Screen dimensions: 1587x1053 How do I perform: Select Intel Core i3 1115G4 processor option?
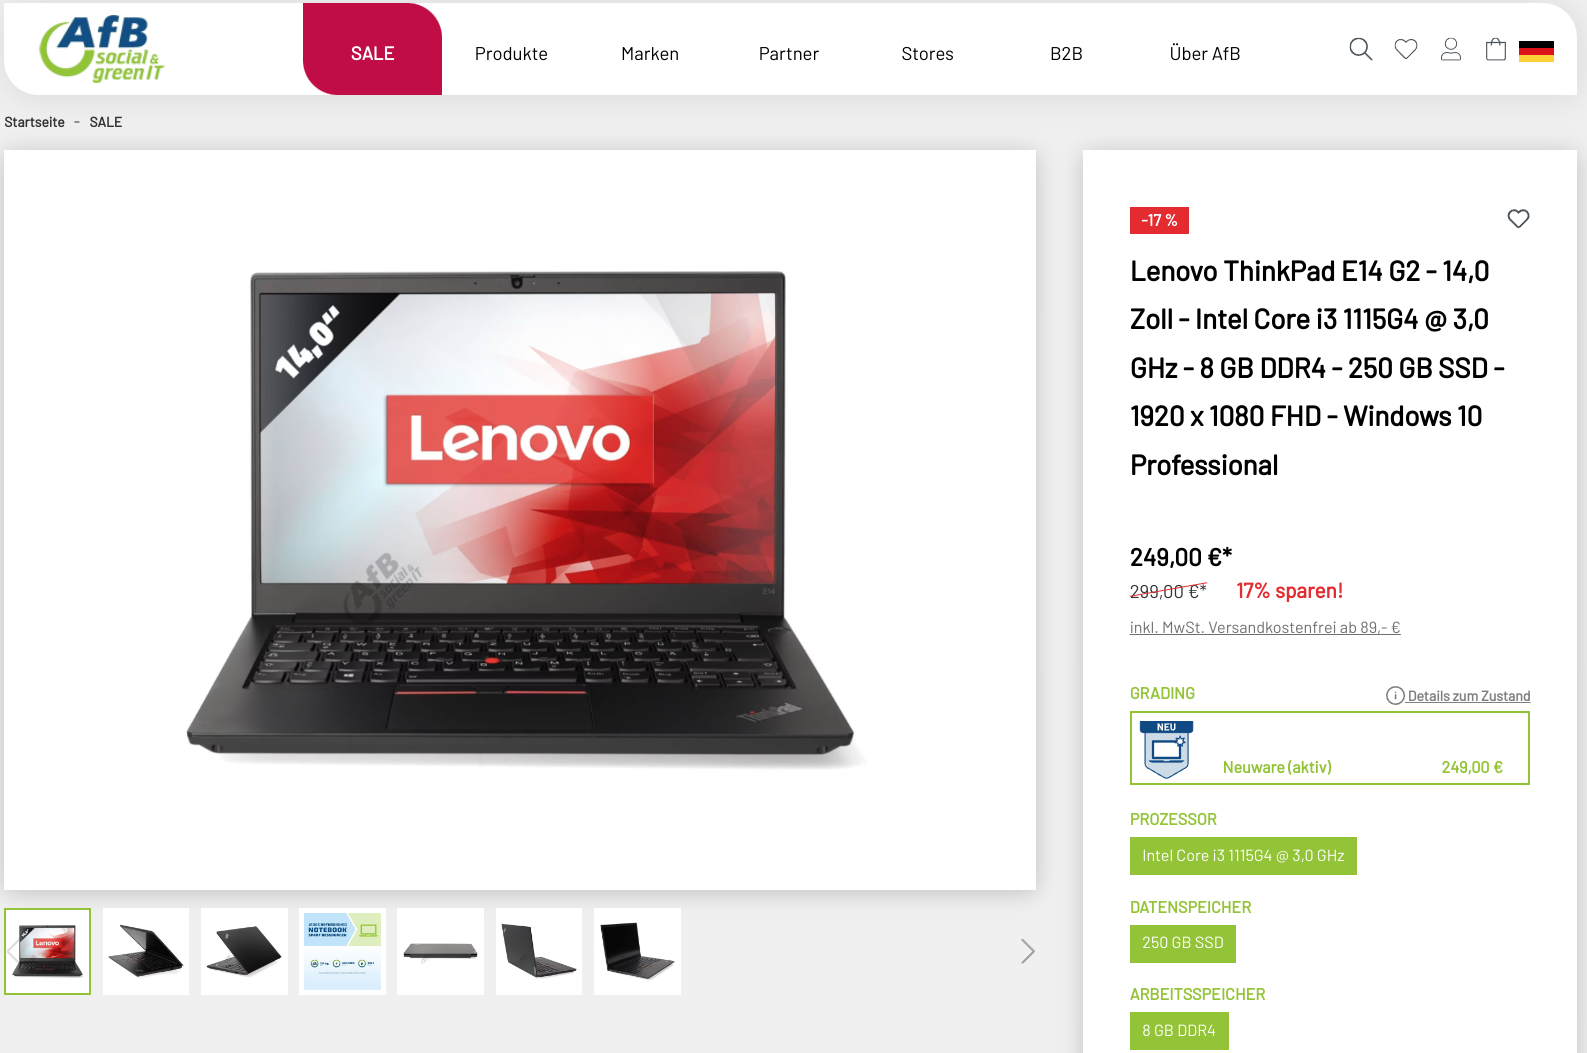pyautogui.click(x=1243, y=856)
